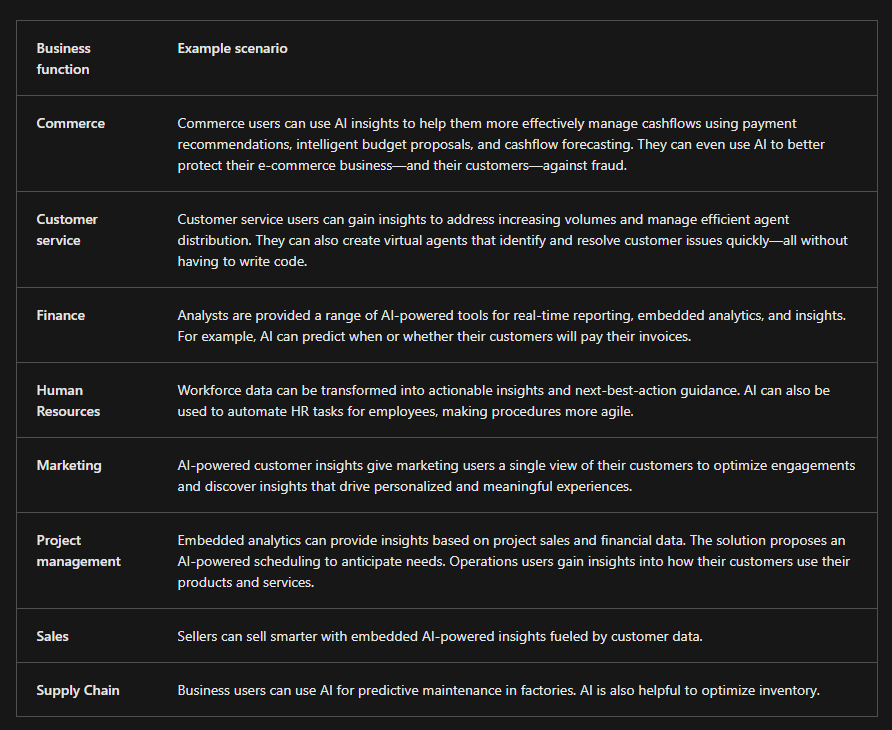The width and height of the screenshot is (892, 730).
Task: Click the Sales row label
Action: pyautogui.click(x=53, y=636)
